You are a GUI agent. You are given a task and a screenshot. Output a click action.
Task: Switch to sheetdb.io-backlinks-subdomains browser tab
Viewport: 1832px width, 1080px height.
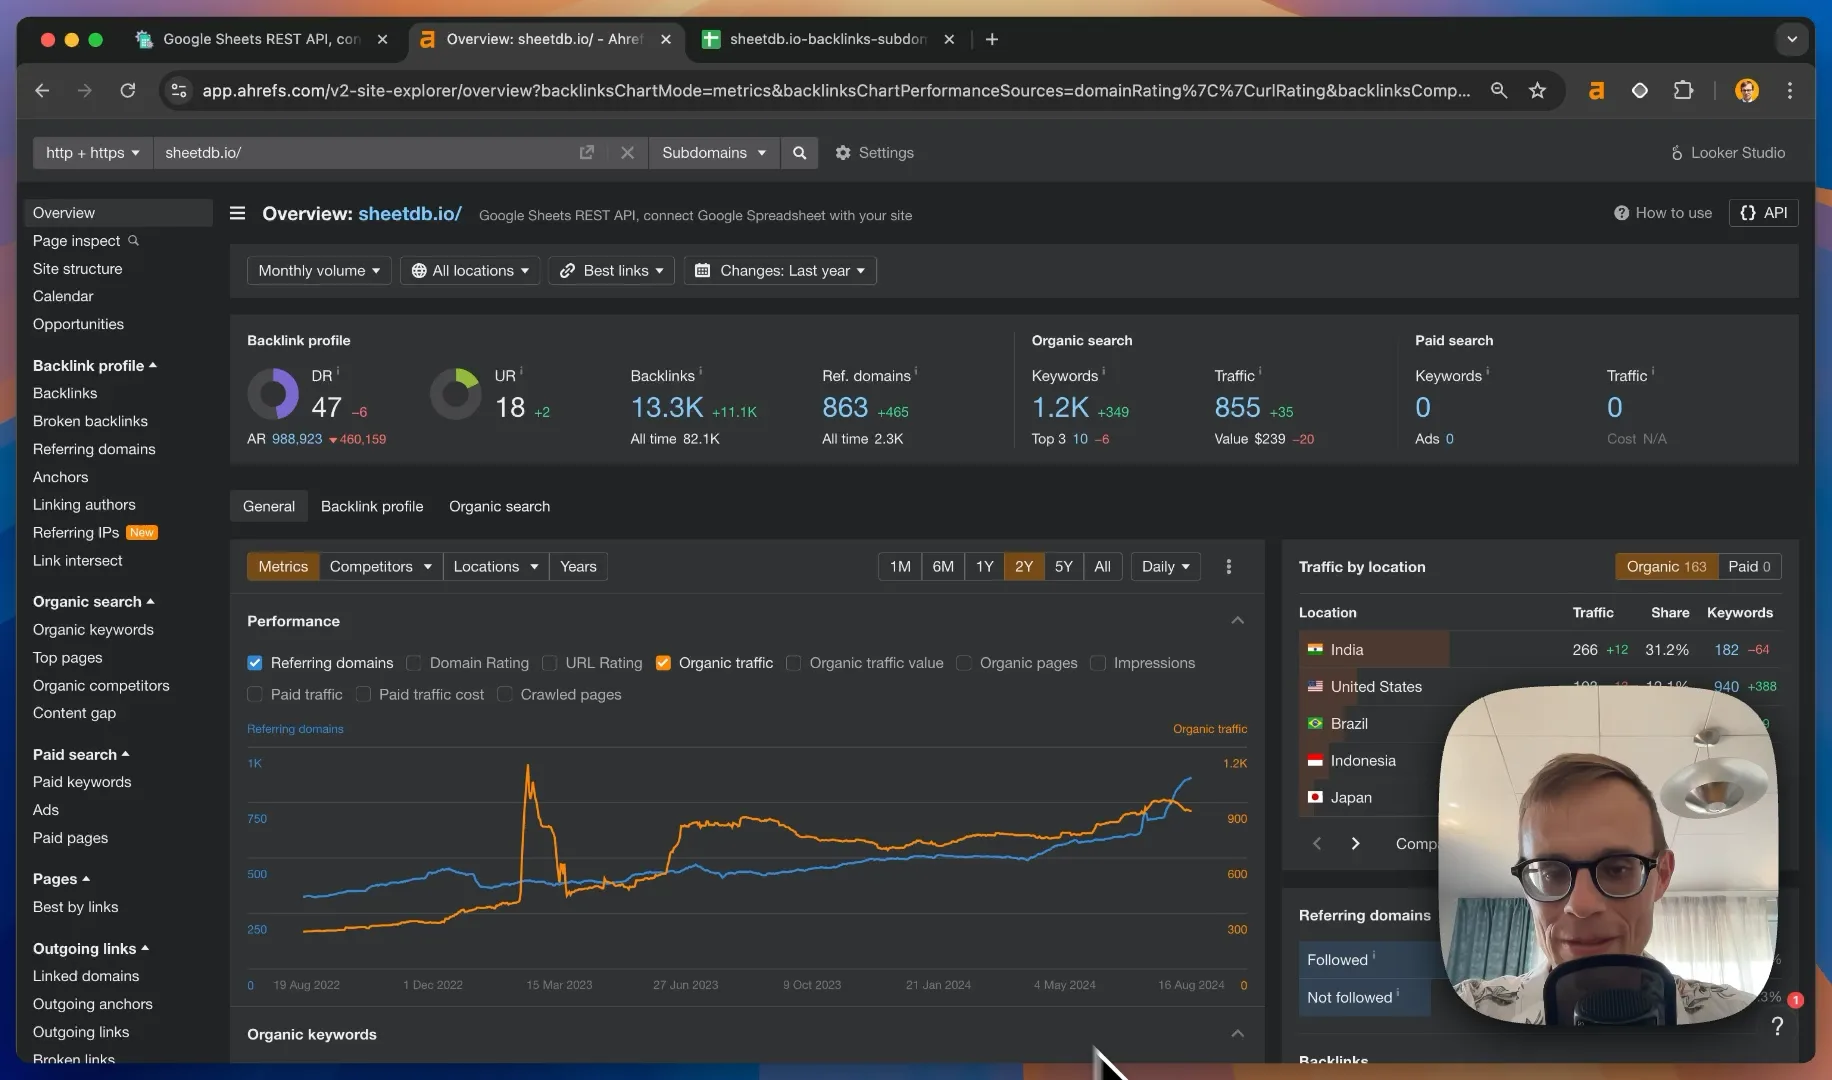pos(828,39)
